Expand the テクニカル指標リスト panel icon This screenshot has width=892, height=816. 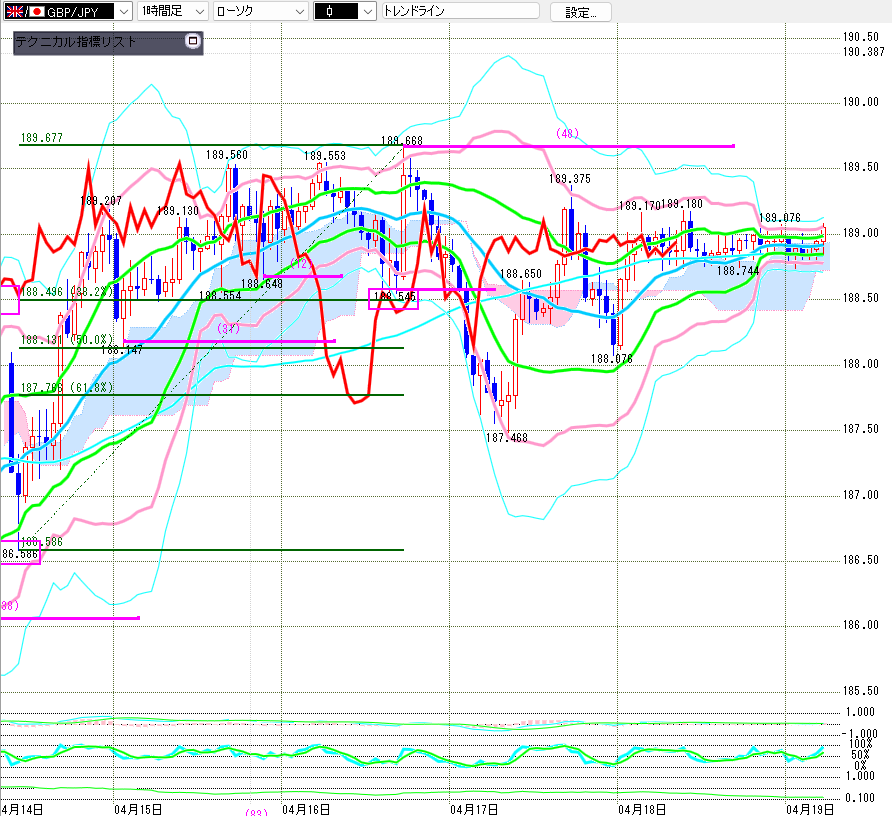pos(193,41)
